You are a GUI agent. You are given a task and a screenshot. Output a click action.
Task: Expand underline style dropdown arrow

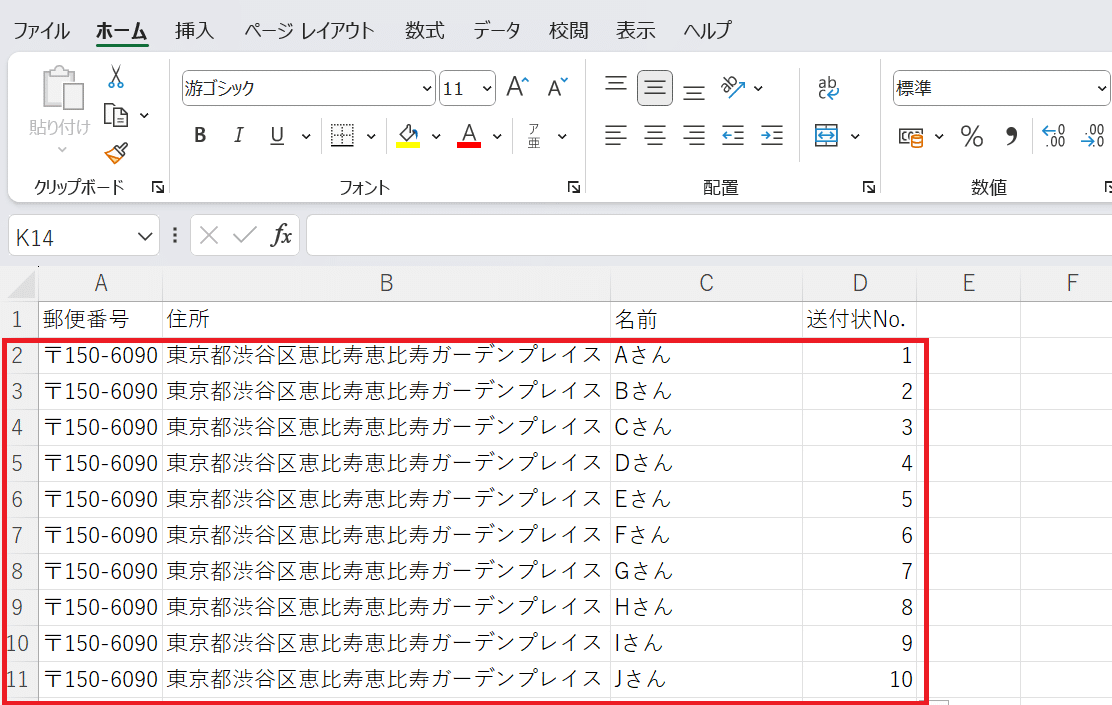[x=306, y=136]
